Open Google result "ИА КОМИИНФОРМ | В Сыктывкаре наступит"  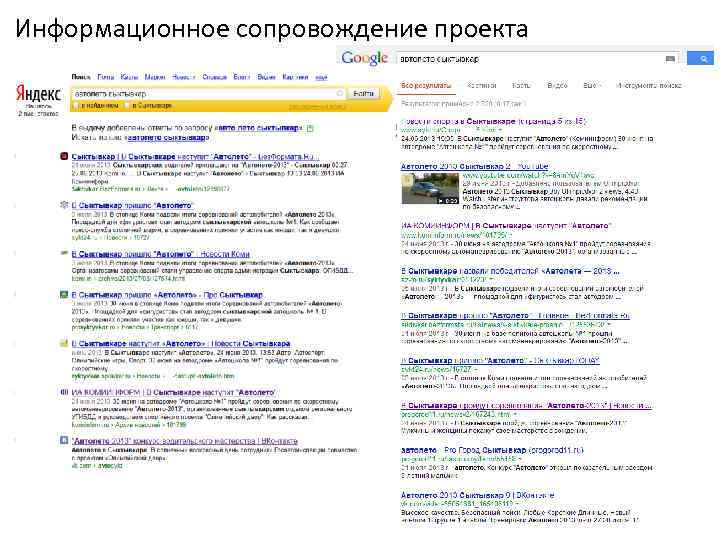pos(506,225)
